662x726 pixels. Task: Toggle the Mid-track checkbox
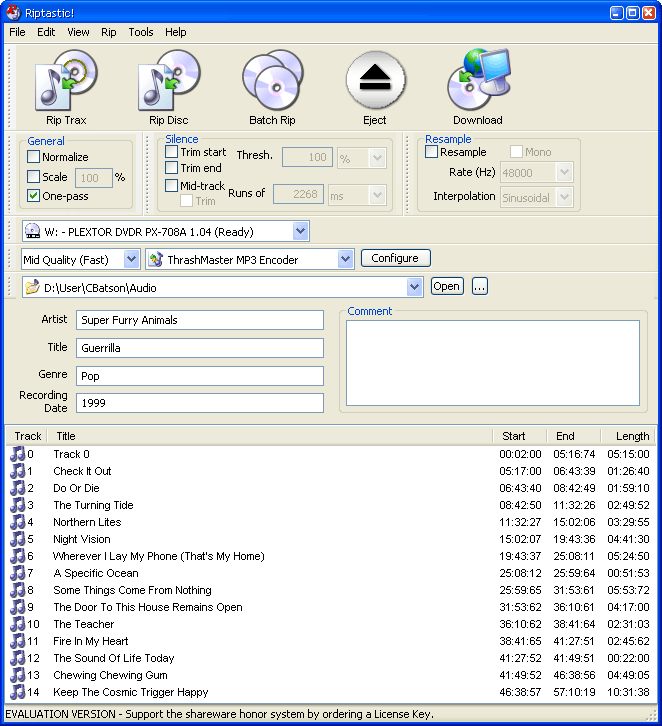click(x=172, y=186)
